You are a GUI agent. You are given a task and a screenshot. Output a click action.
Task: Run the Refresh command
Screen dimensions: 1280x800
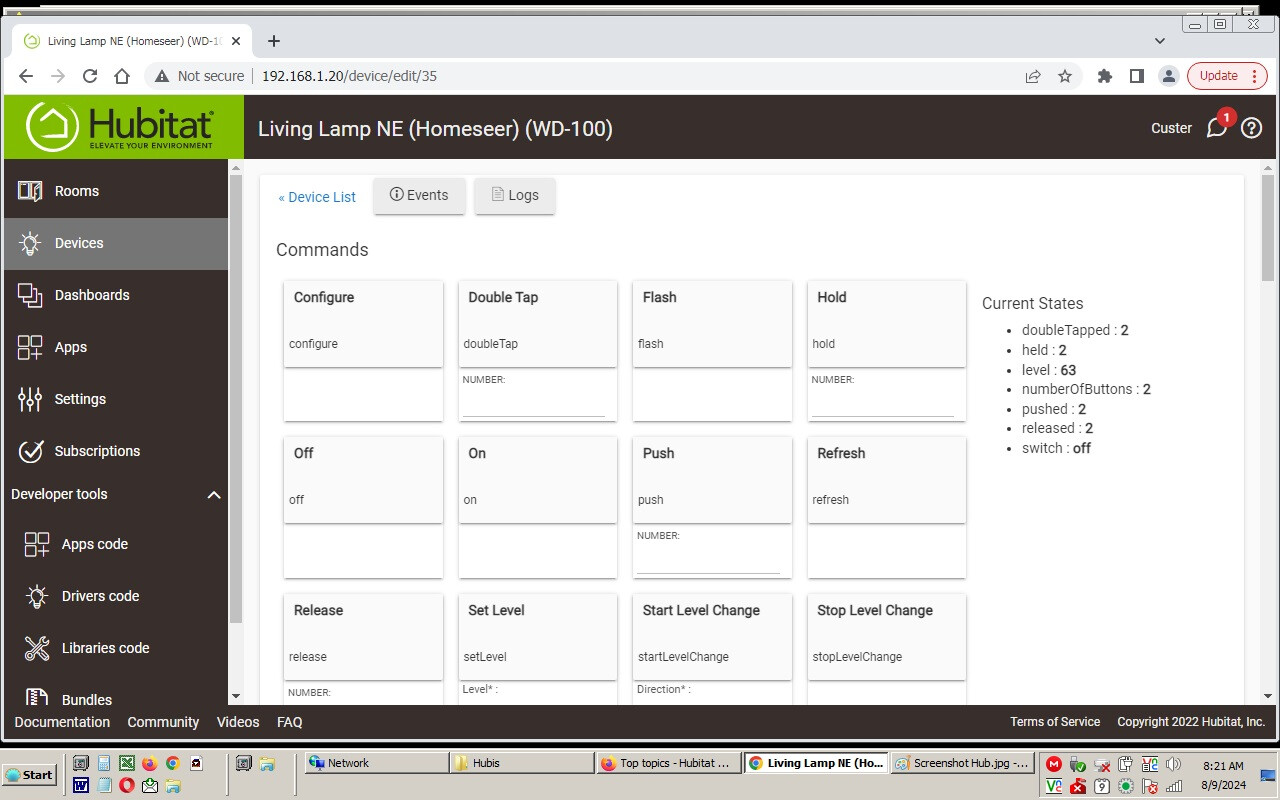[x=886, y=479]
